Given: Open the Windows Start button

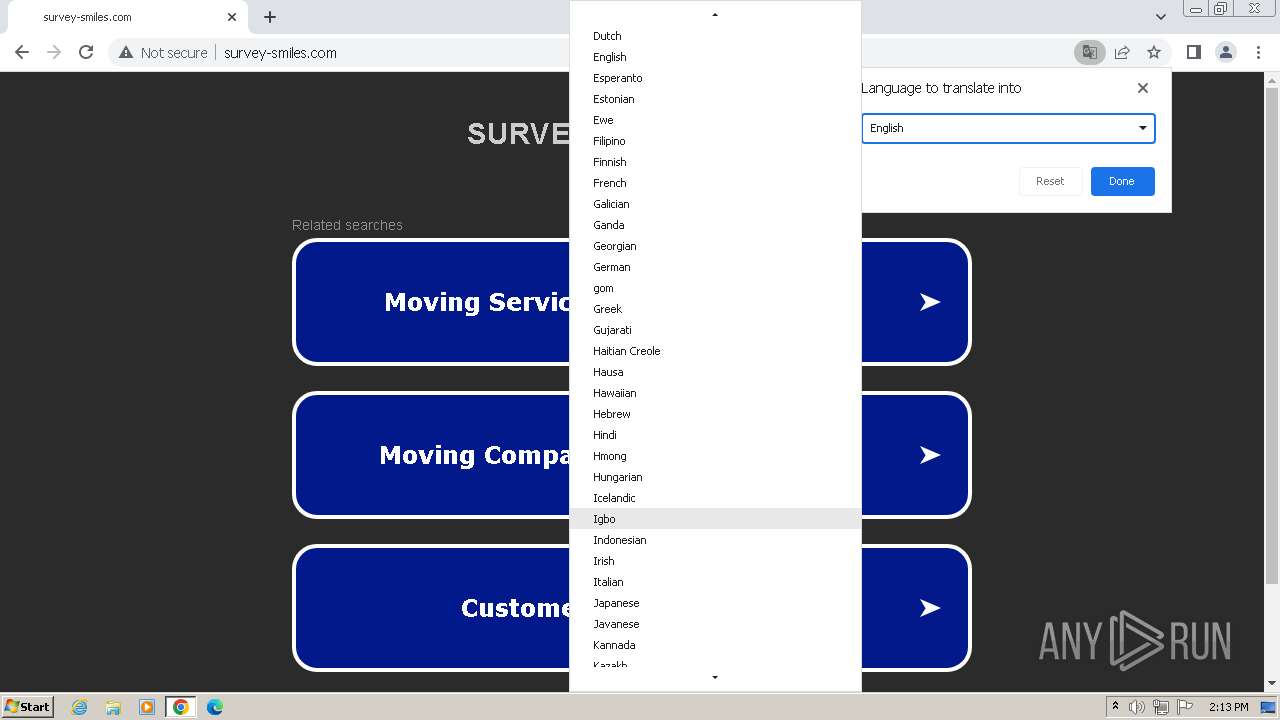Looking at the screenshot, I should pos(28,706).
